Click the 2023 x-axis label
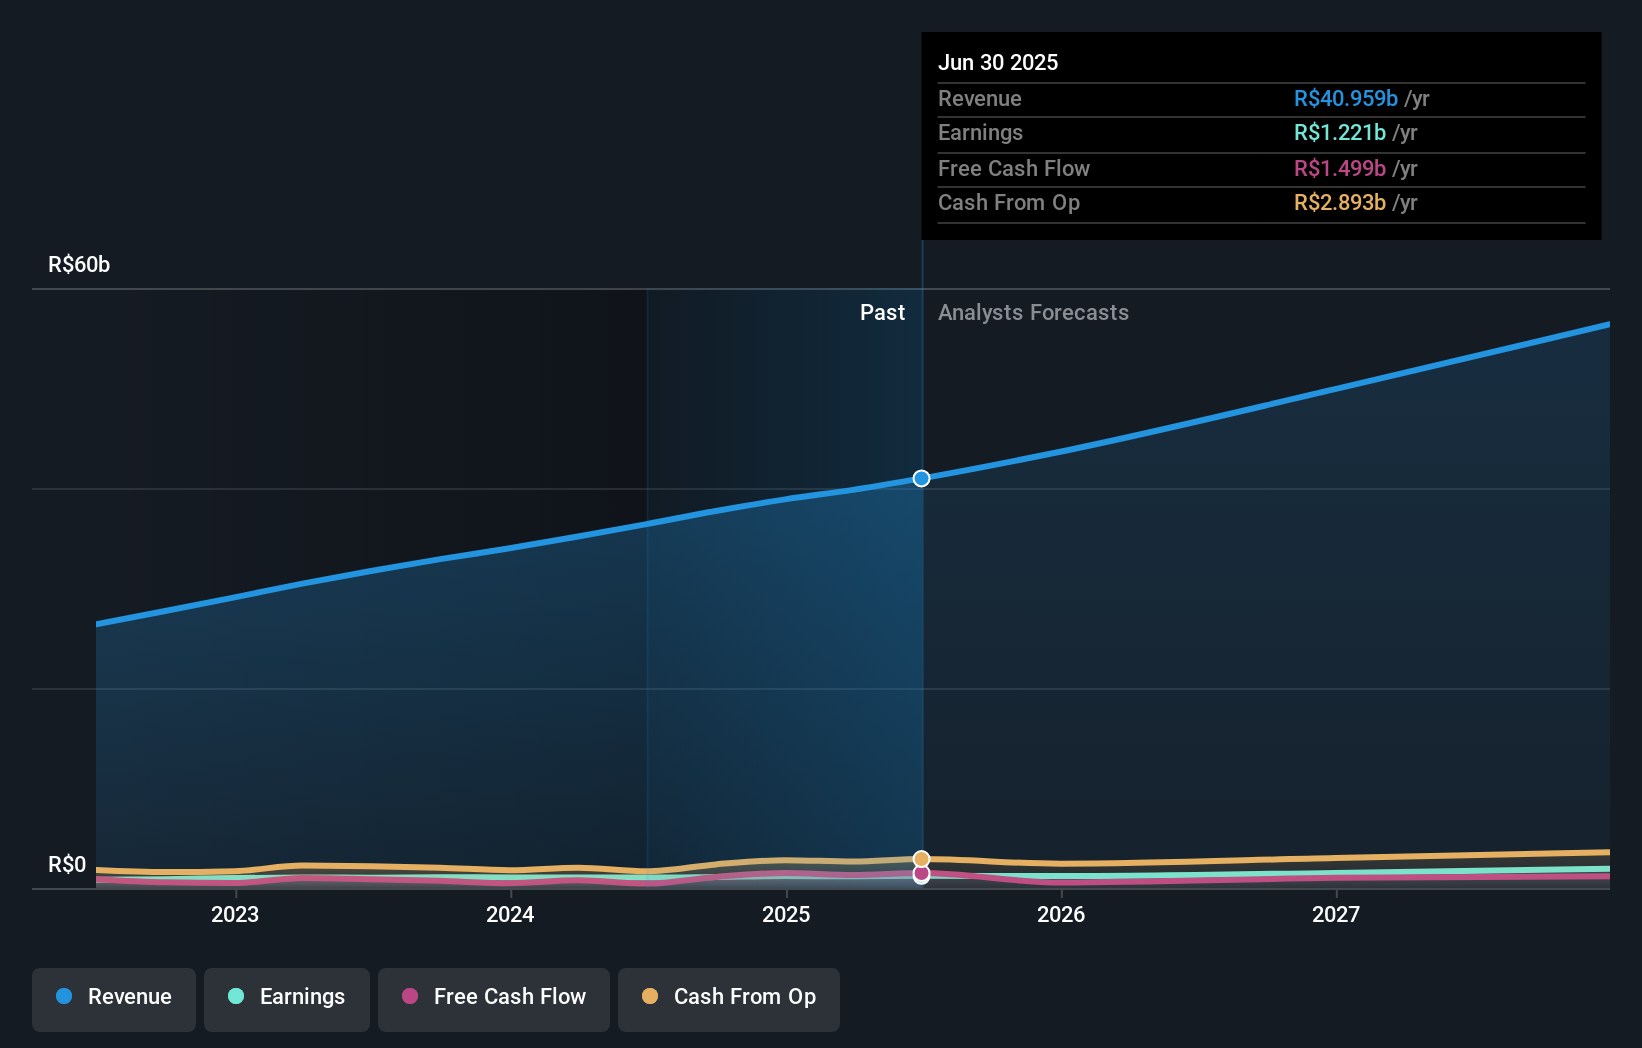This screenshot has height=1048, width=1642. tap(235, 914)
